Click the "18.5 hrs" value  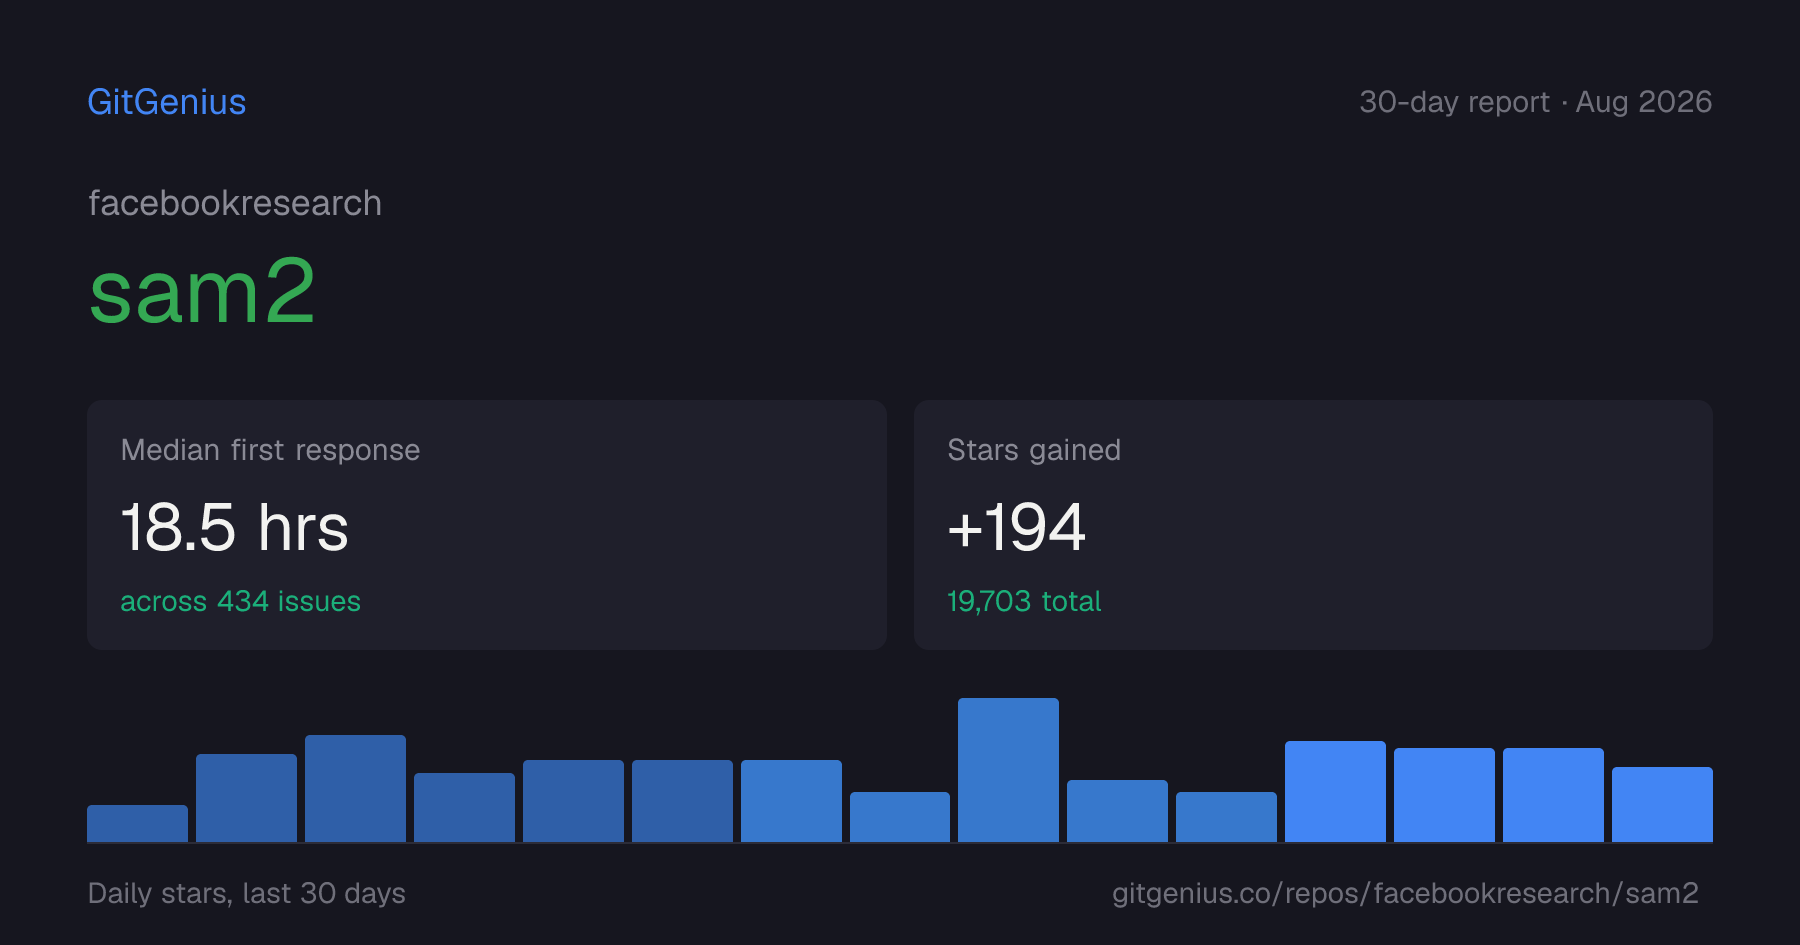click(235, 527)
